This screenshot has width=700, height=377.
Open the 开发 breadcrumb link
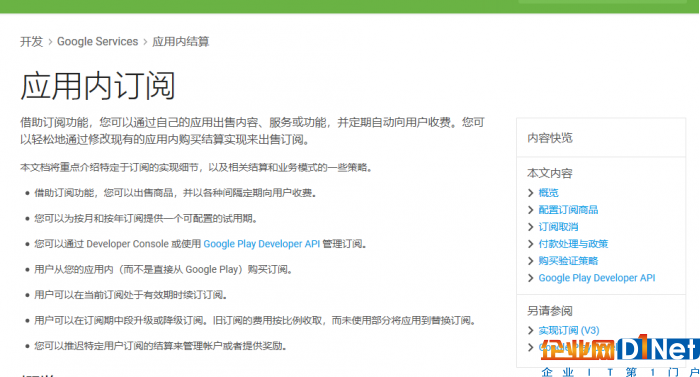31,42
